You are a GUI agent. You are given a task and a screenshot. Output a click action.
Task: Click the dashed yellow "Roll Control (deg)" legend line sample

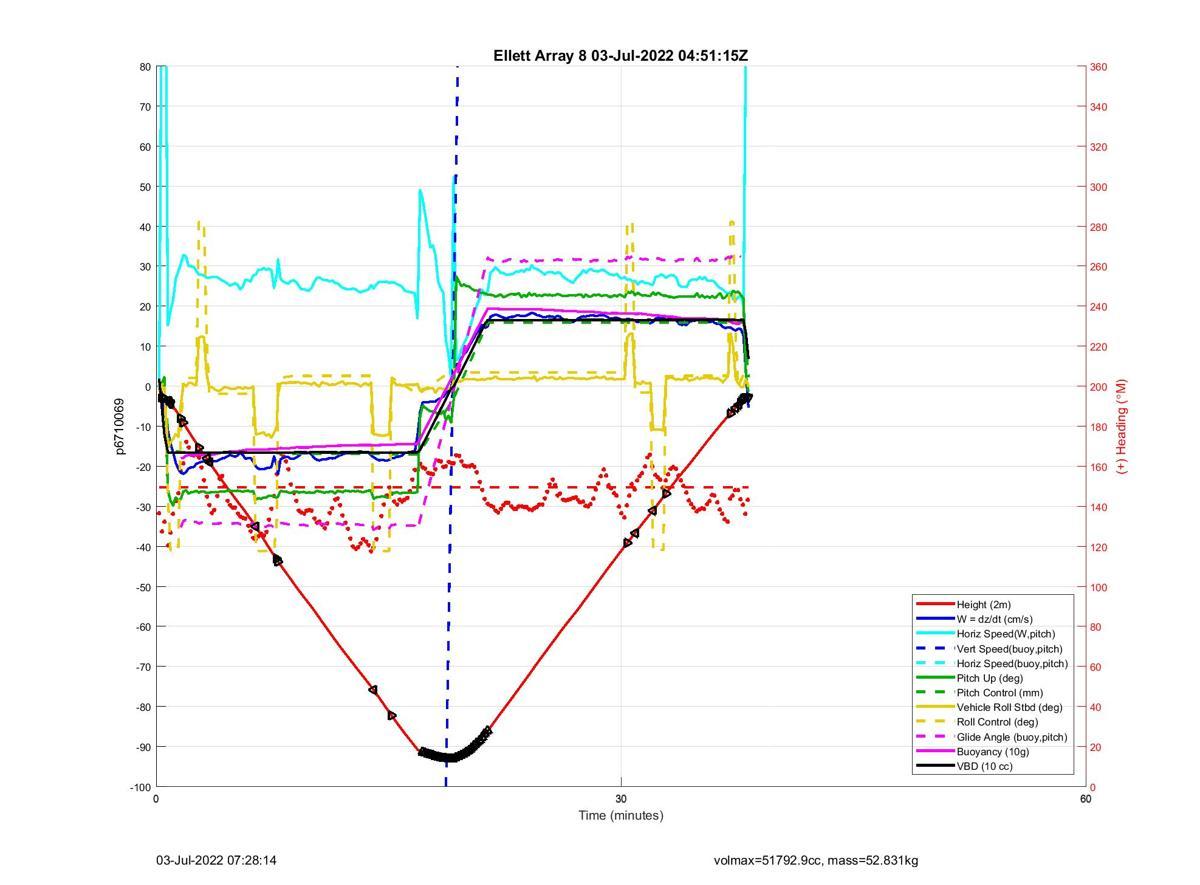pos(934,722)
